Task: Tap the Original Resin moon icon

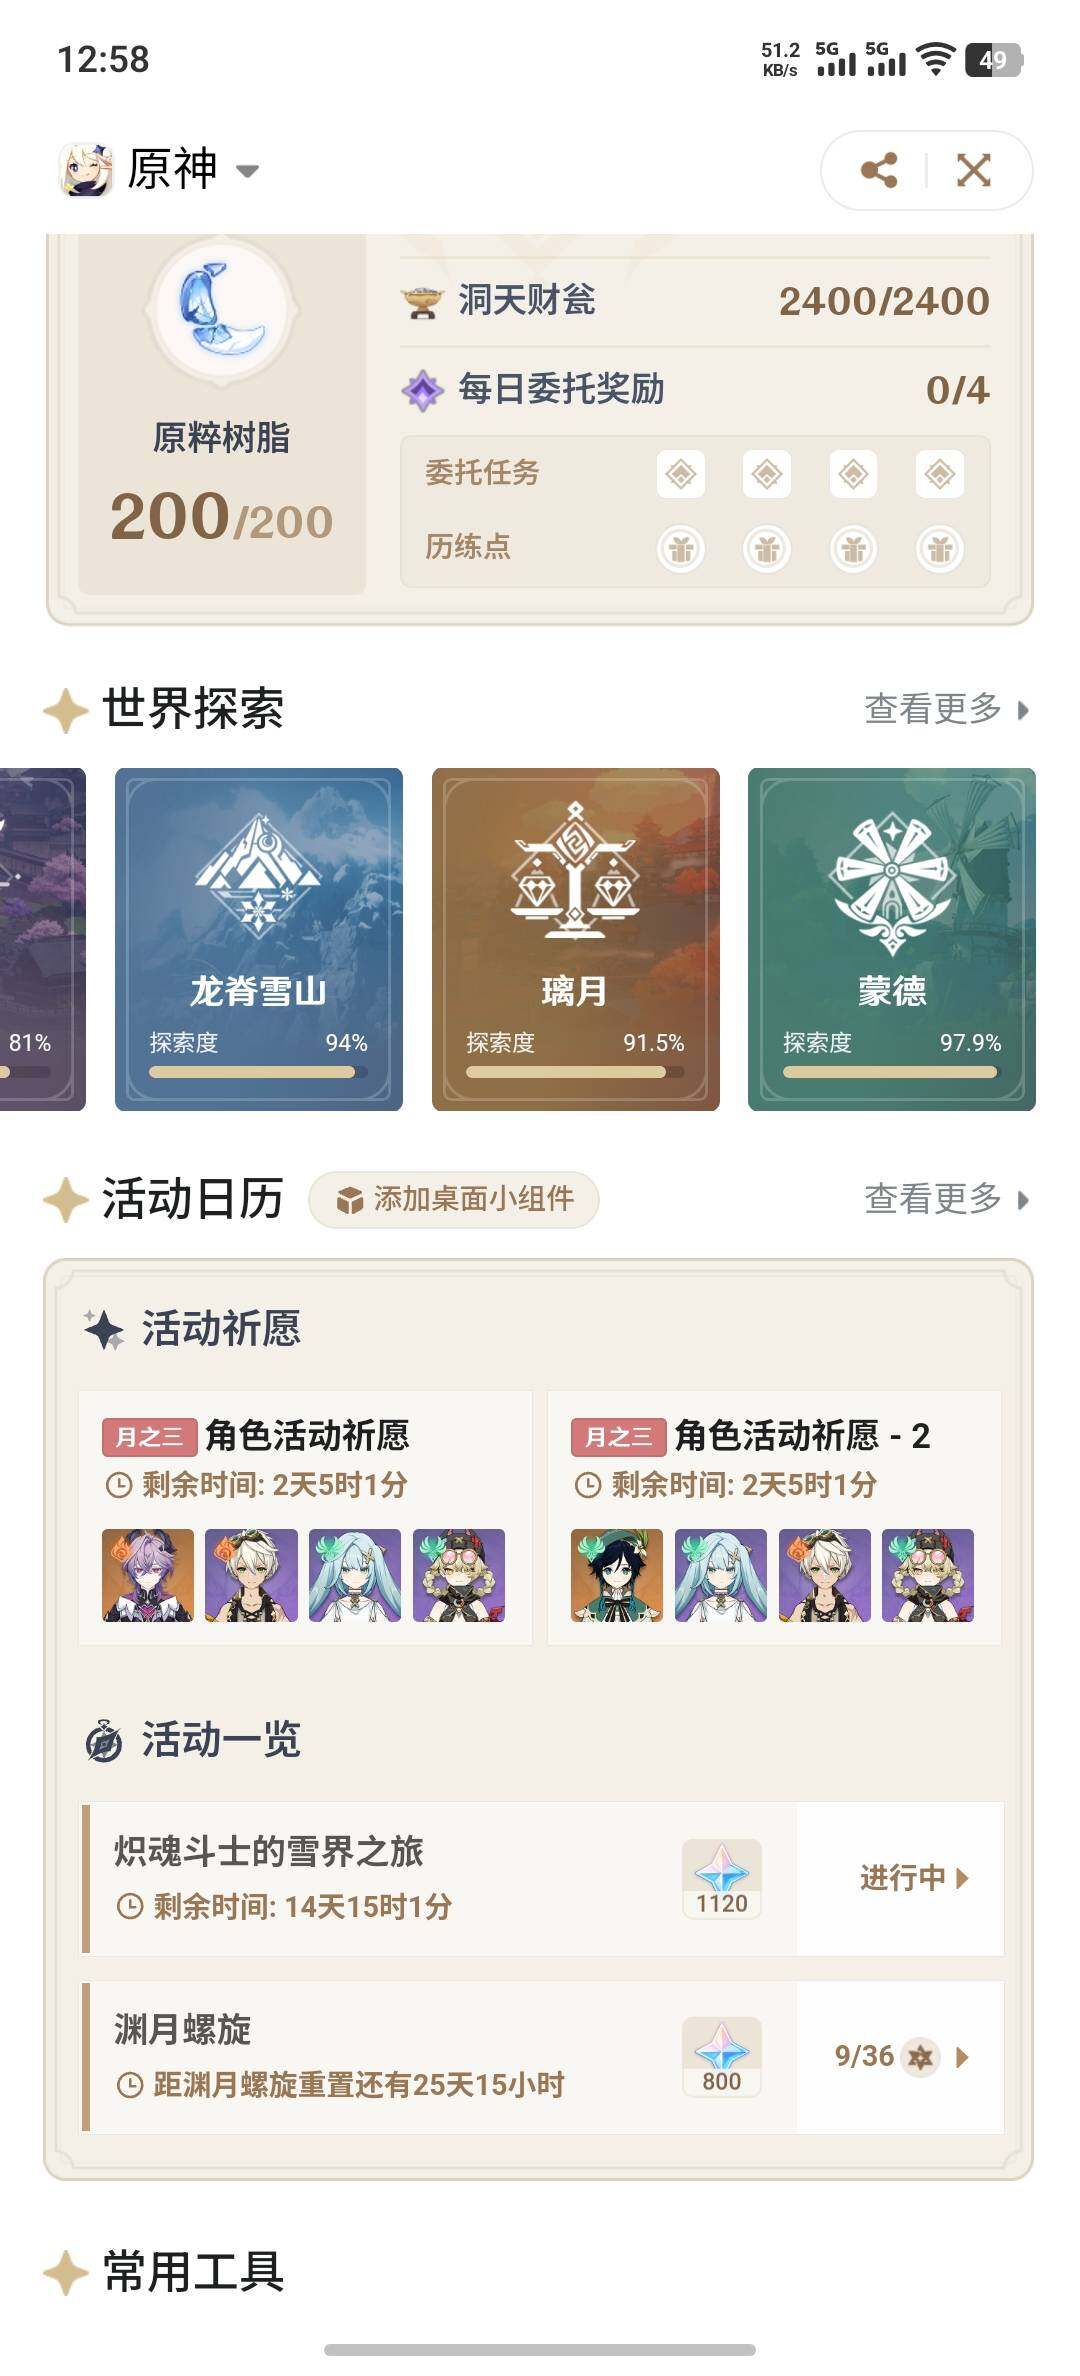Action: coord(221,310)
